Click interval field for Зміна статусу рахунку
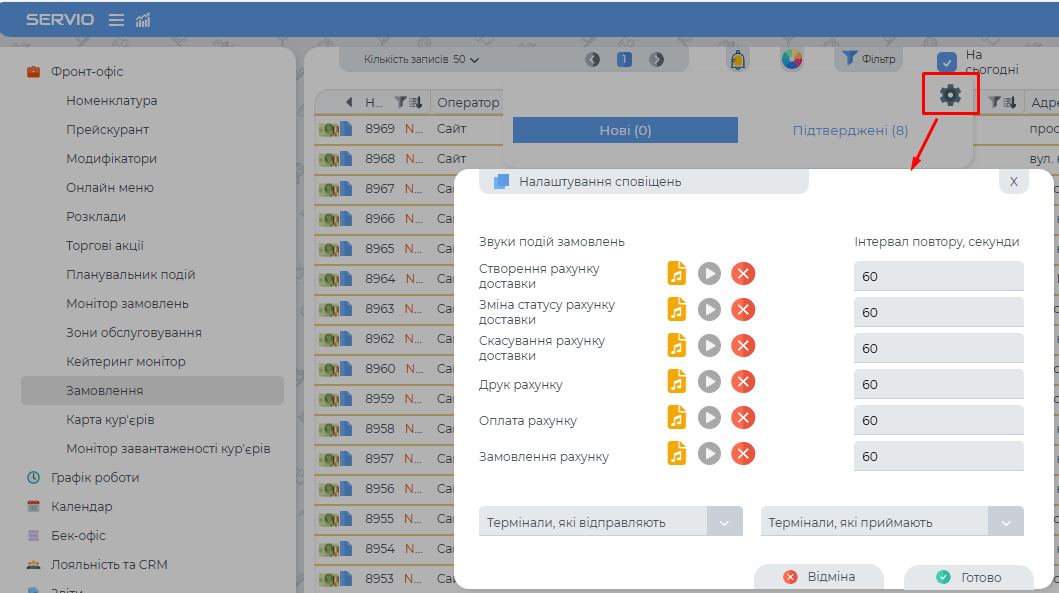The image size is (1059, 593). coord(938,312)
